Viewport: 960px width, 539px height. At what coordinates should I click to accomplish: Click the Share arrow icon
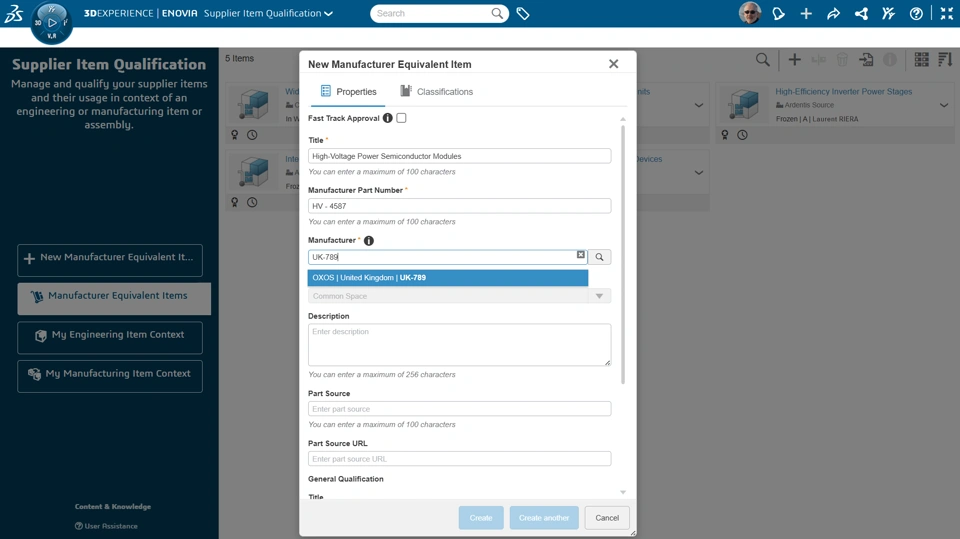(x=833, y=13)
